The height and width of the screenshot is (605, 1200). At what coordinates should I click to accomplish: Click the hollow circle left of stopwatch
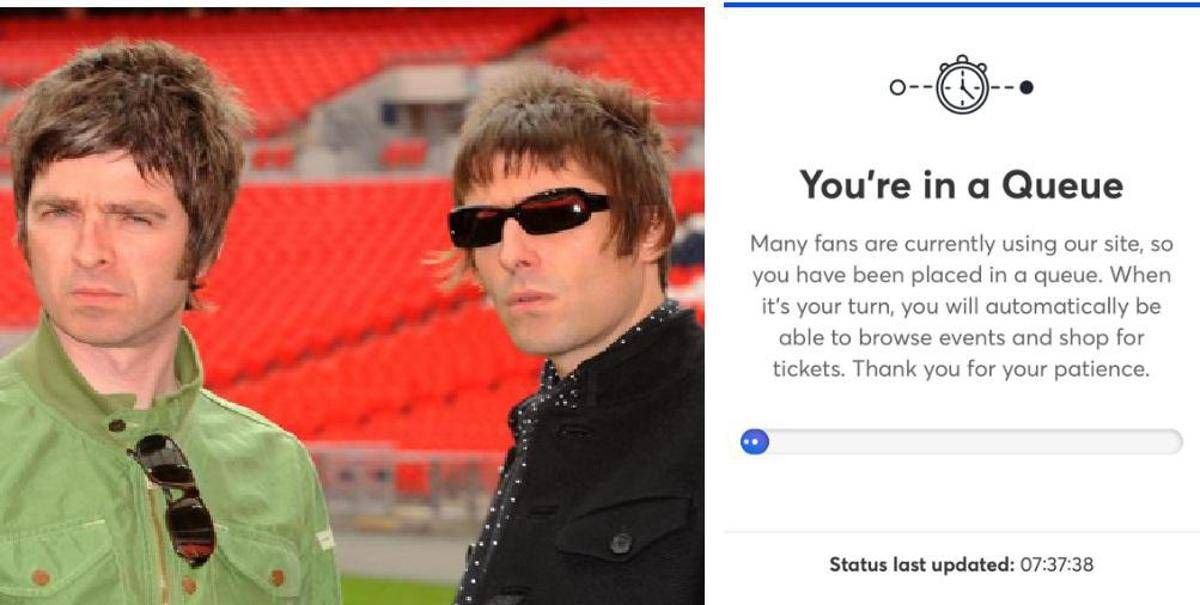896,88
